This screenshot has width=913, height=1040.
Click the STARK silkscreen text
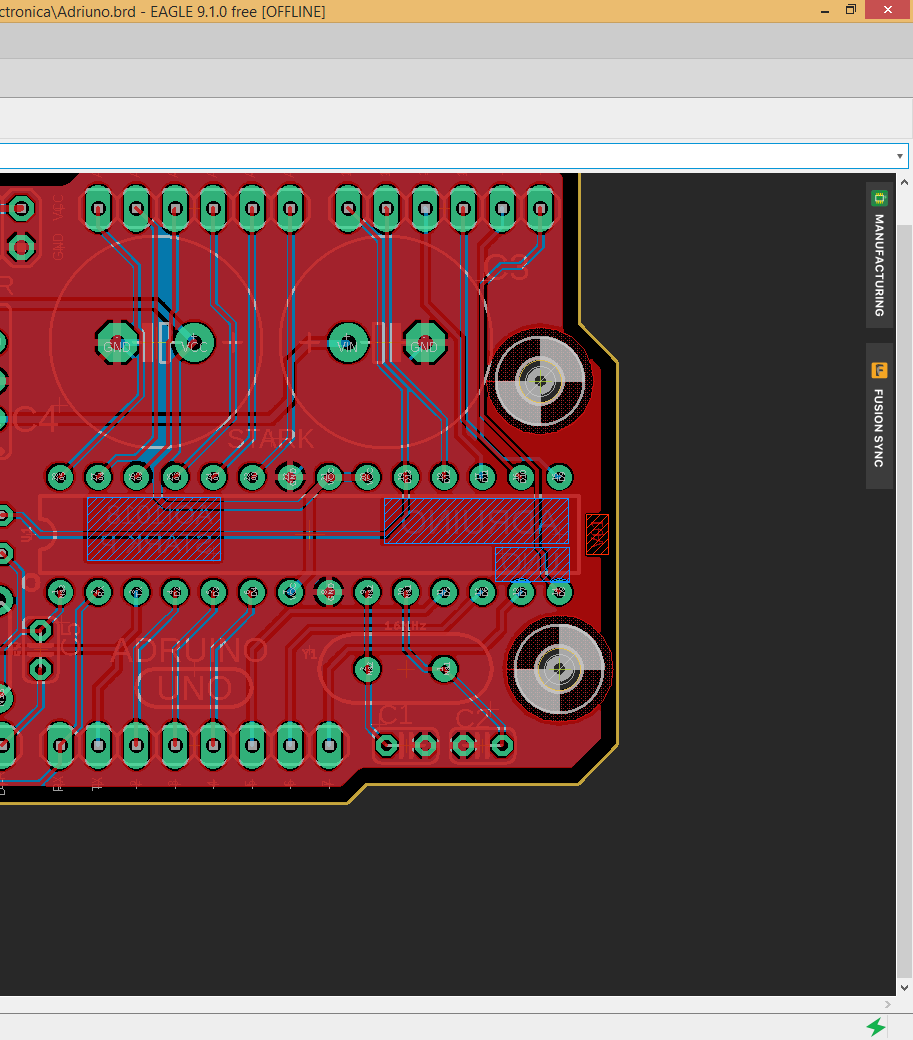(x=271, y=439)
